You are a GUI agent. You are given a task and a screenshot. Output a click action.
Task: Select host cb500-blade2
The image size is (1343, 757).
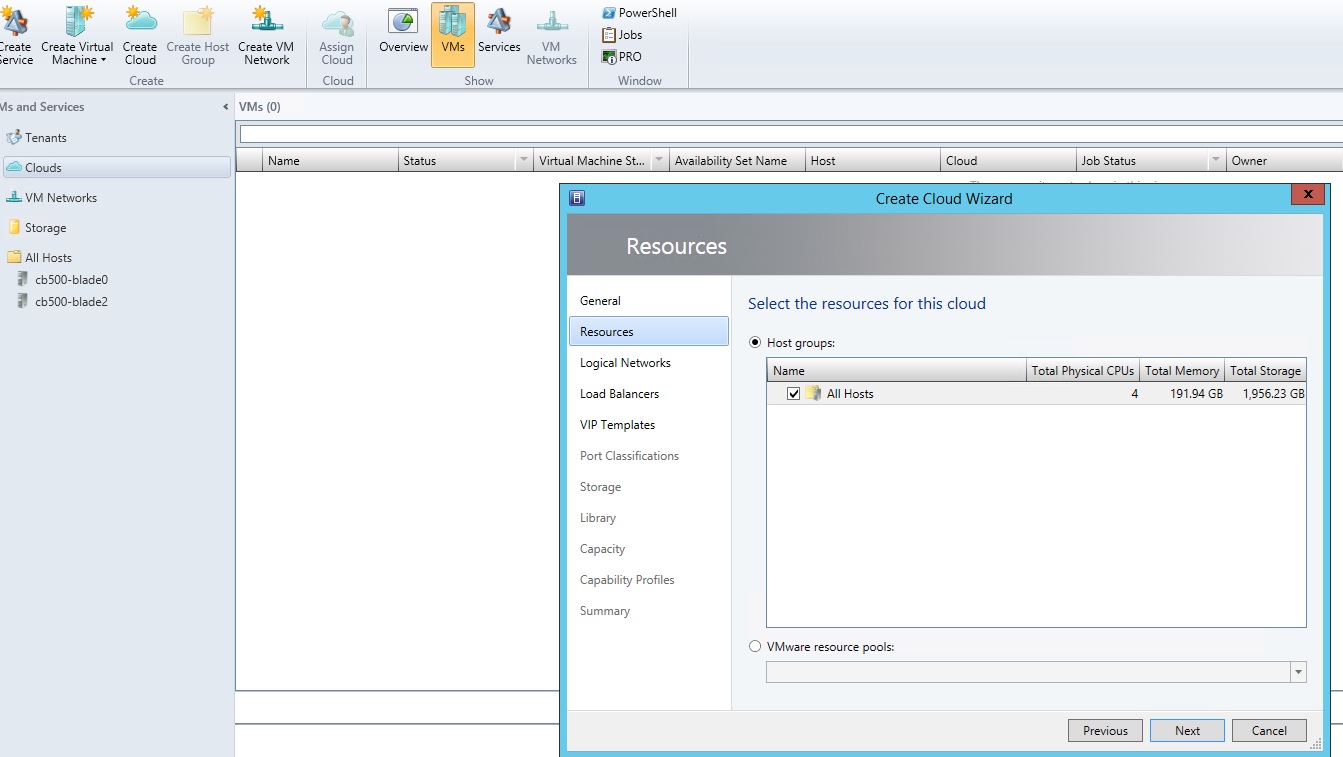click(63, 302)
